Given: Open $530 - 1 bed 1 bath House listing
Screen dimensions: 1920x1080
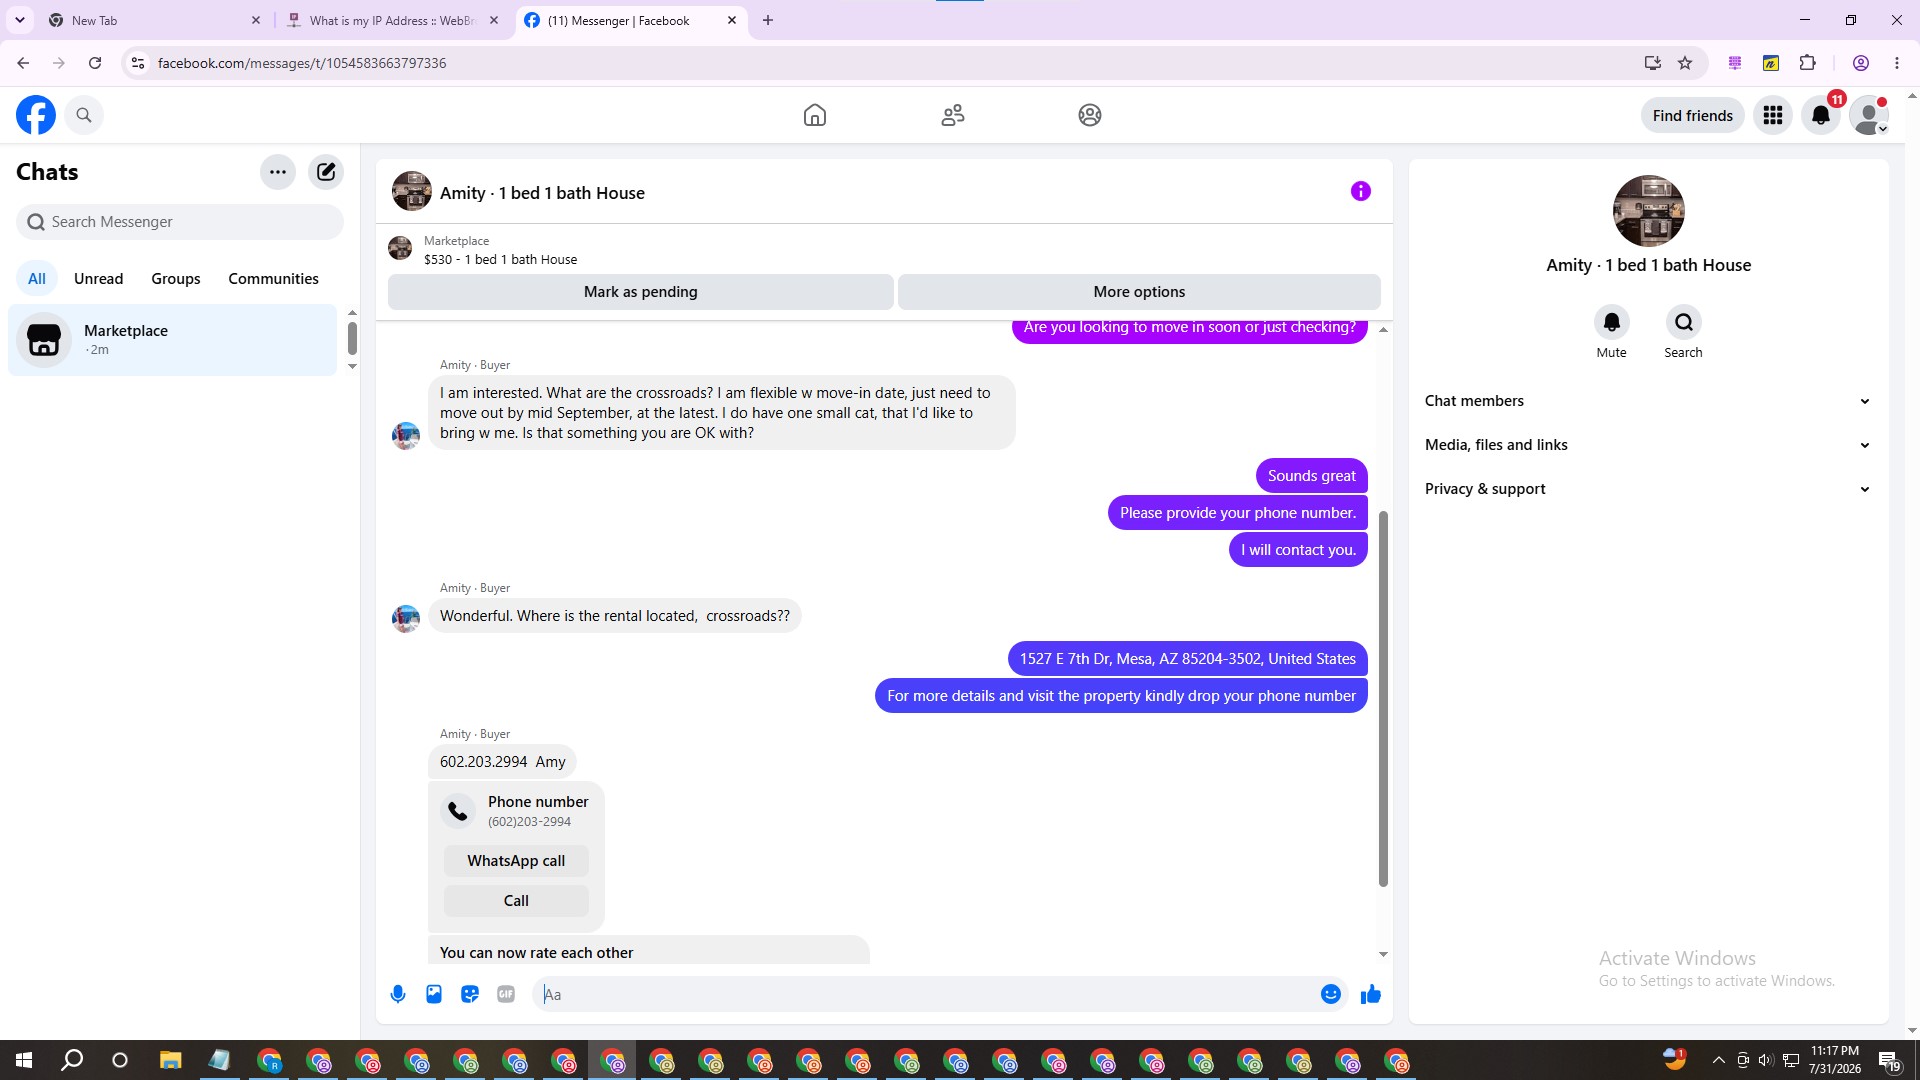Looking at the screenshot, I should click(x=500, y=260).
